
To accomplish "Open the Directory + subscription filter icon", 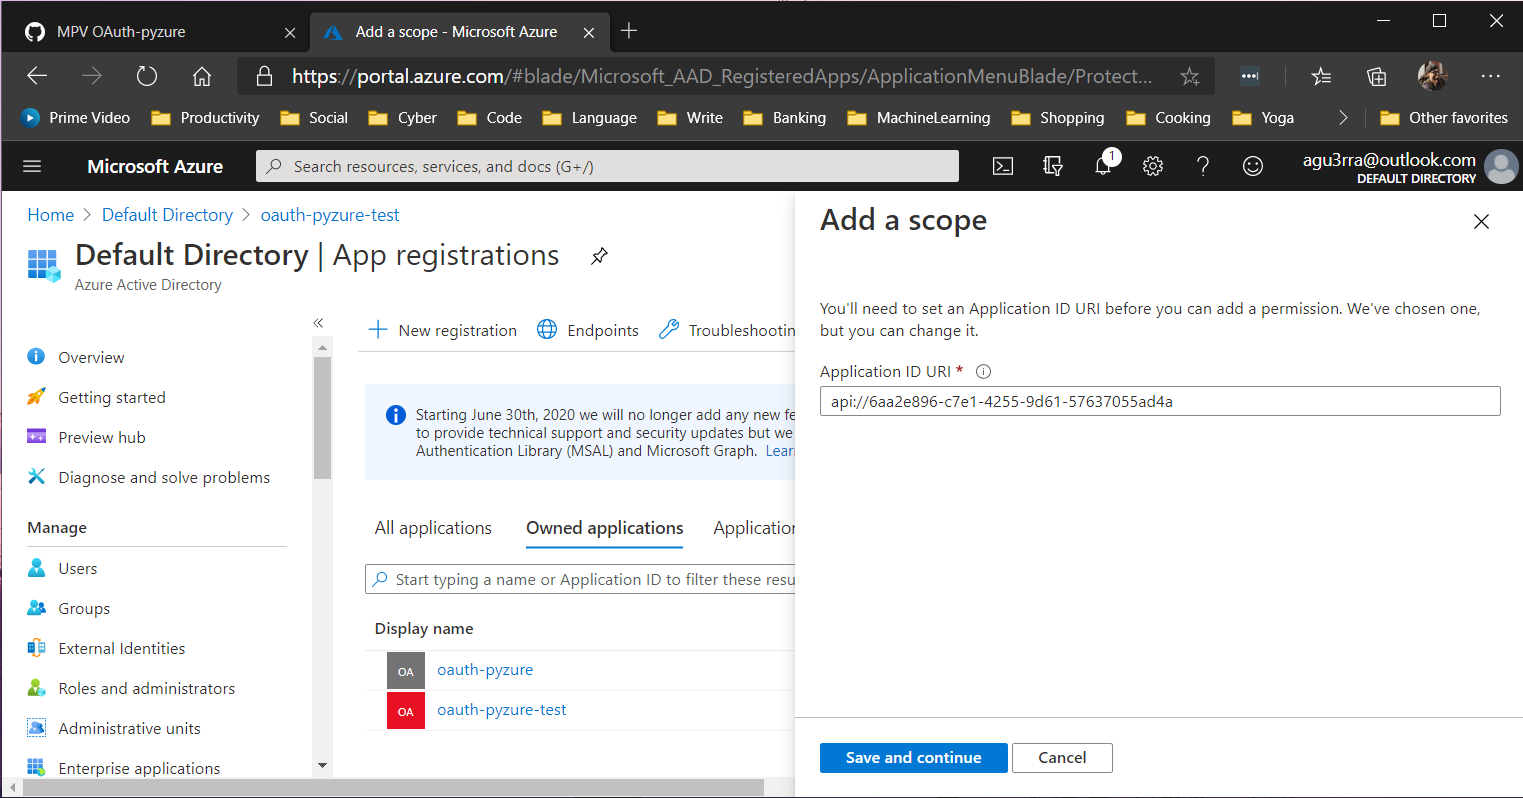I will point(1053,166).
